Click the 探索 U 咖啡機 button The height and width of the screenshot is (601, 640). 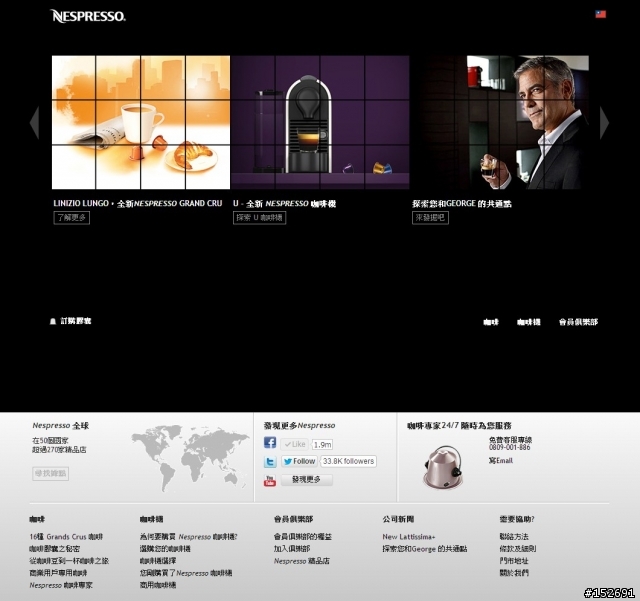259,218
